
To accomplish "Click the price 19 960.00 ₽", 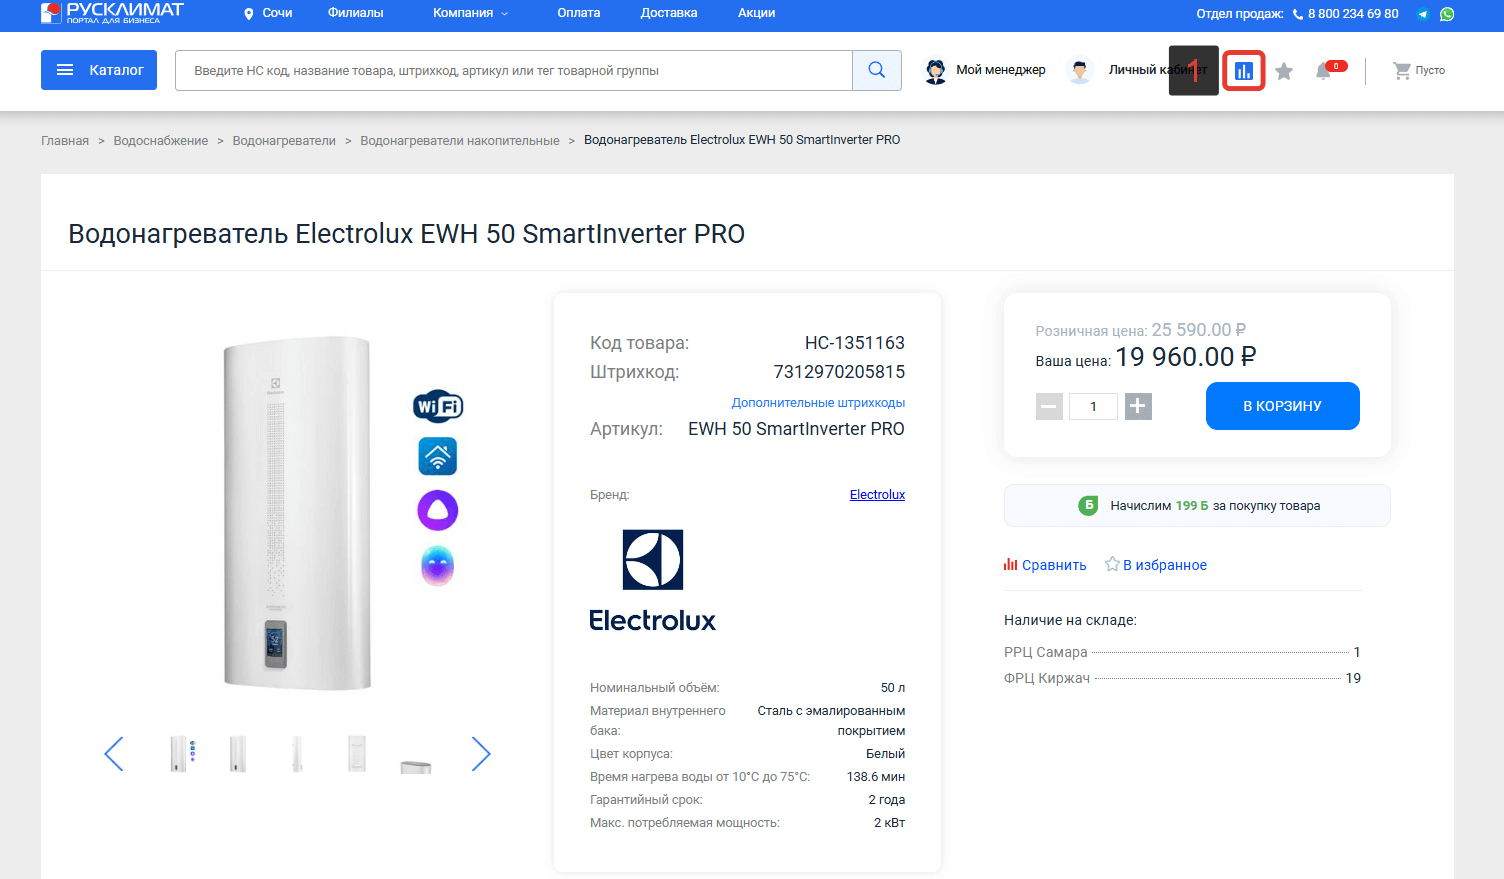I will (x=1186, y=357).
